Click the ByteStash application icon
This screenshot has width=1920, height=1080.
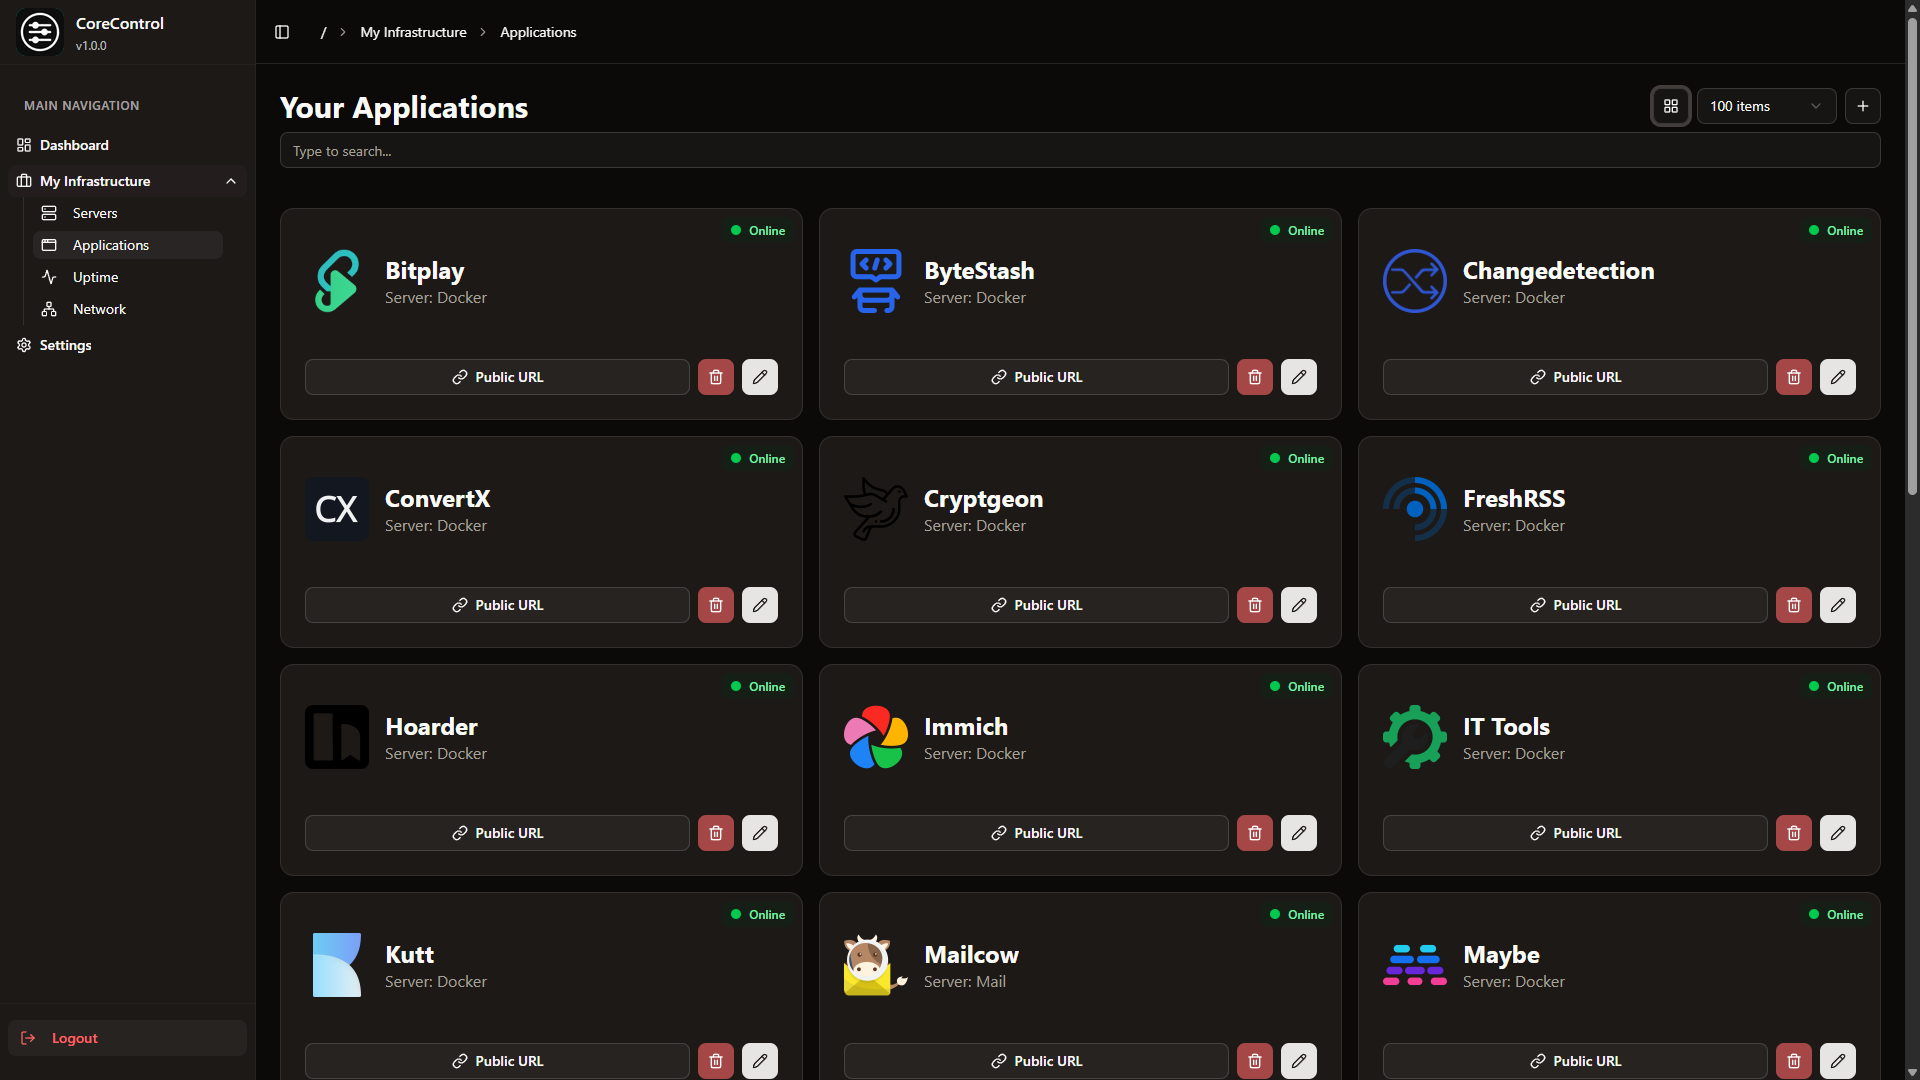(x=875, y=280)
